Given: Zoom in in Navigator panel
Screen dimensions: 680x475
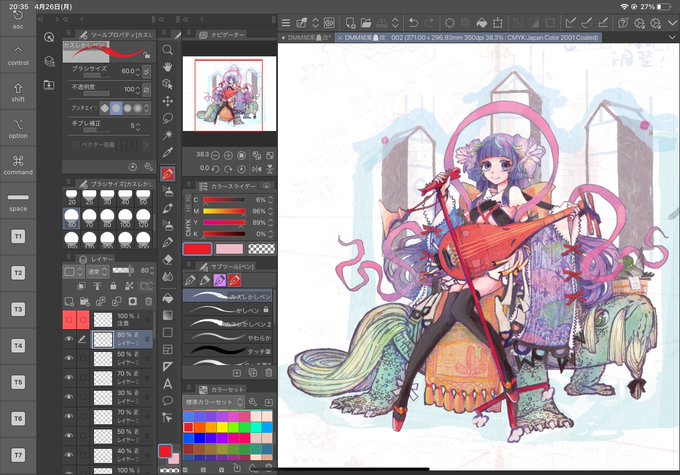Looking at the screenshot, I should [x=229, y=155].
